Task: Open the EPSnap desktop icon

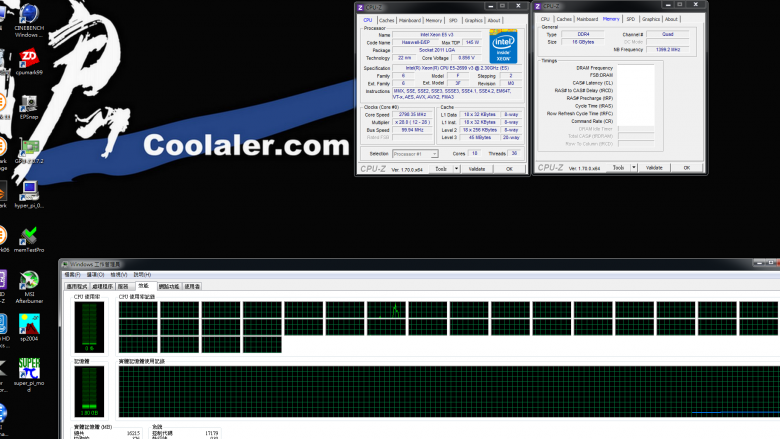Action: point(29,107)
